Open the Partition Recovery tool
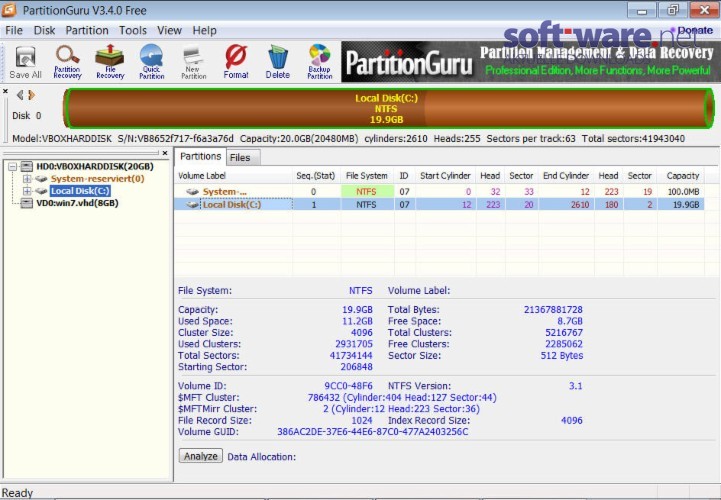Viewport: 721px width, 500px height. [x=67, y=62]
